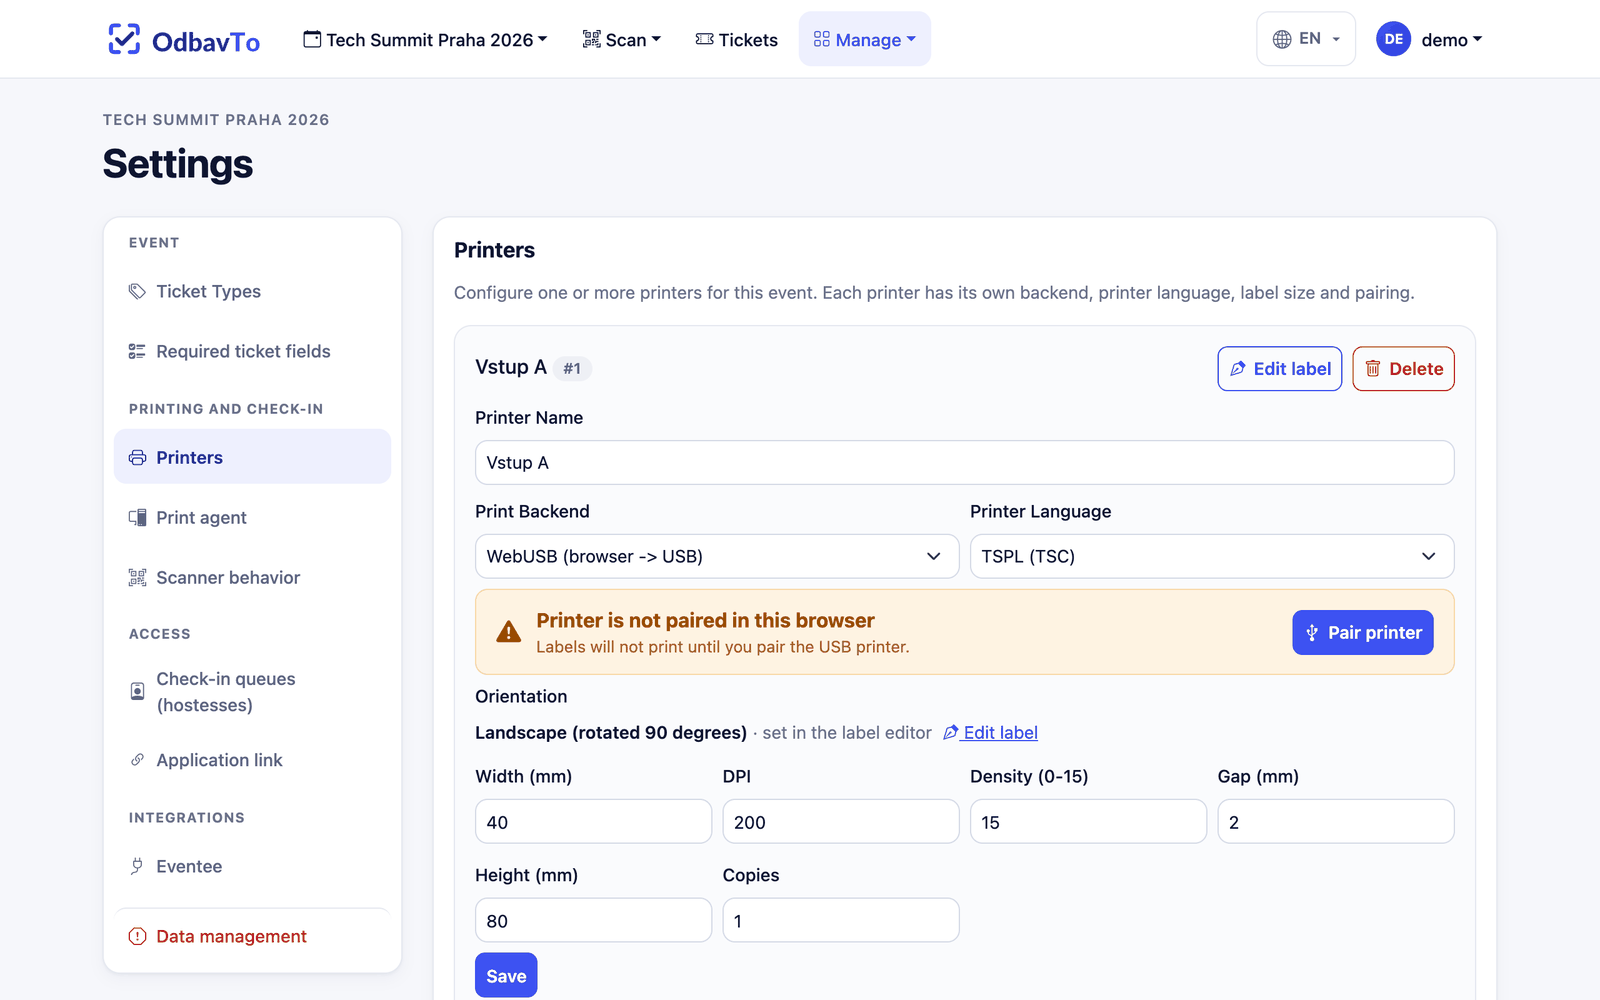This screenshot has width=1600, height=1000.
Task: Click the grid icon beside Manage
Action: click(822, 39)
